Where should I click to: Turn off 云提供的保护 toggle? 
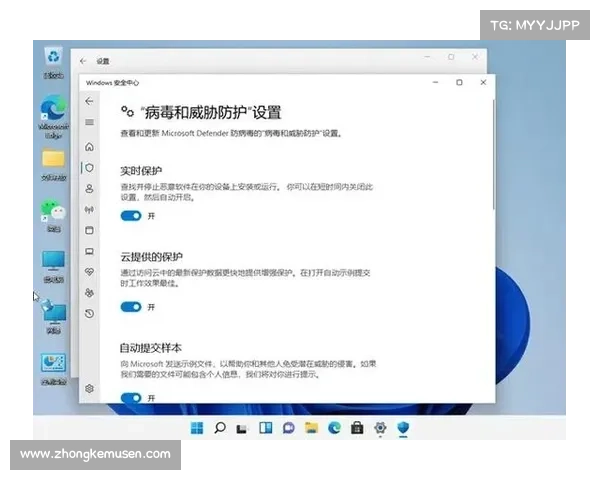coord(131,307)
